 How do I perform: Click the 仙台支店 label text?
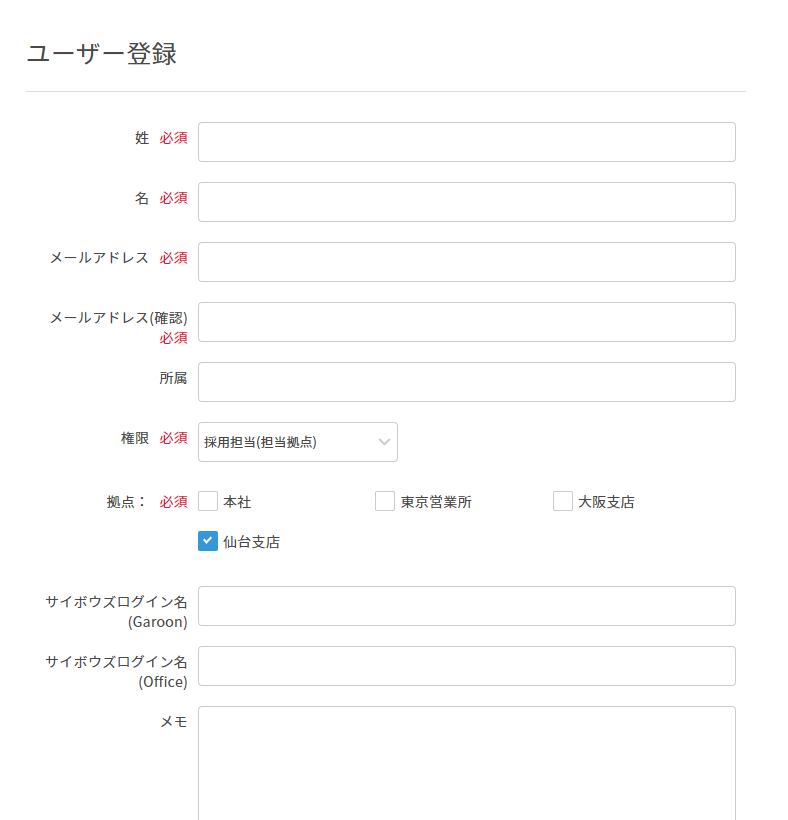coord(251,542)
